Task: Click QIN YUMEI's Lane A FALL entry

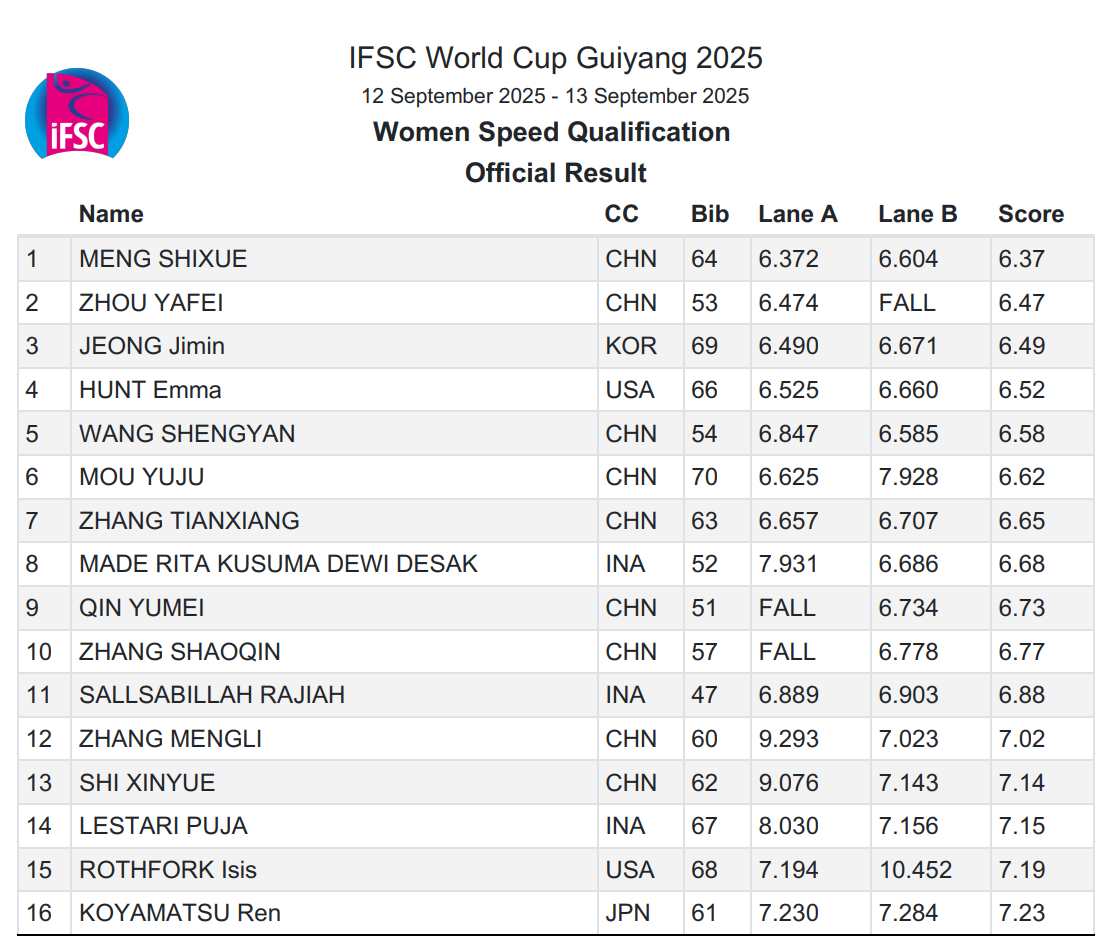Action: [x=786, y=608]
